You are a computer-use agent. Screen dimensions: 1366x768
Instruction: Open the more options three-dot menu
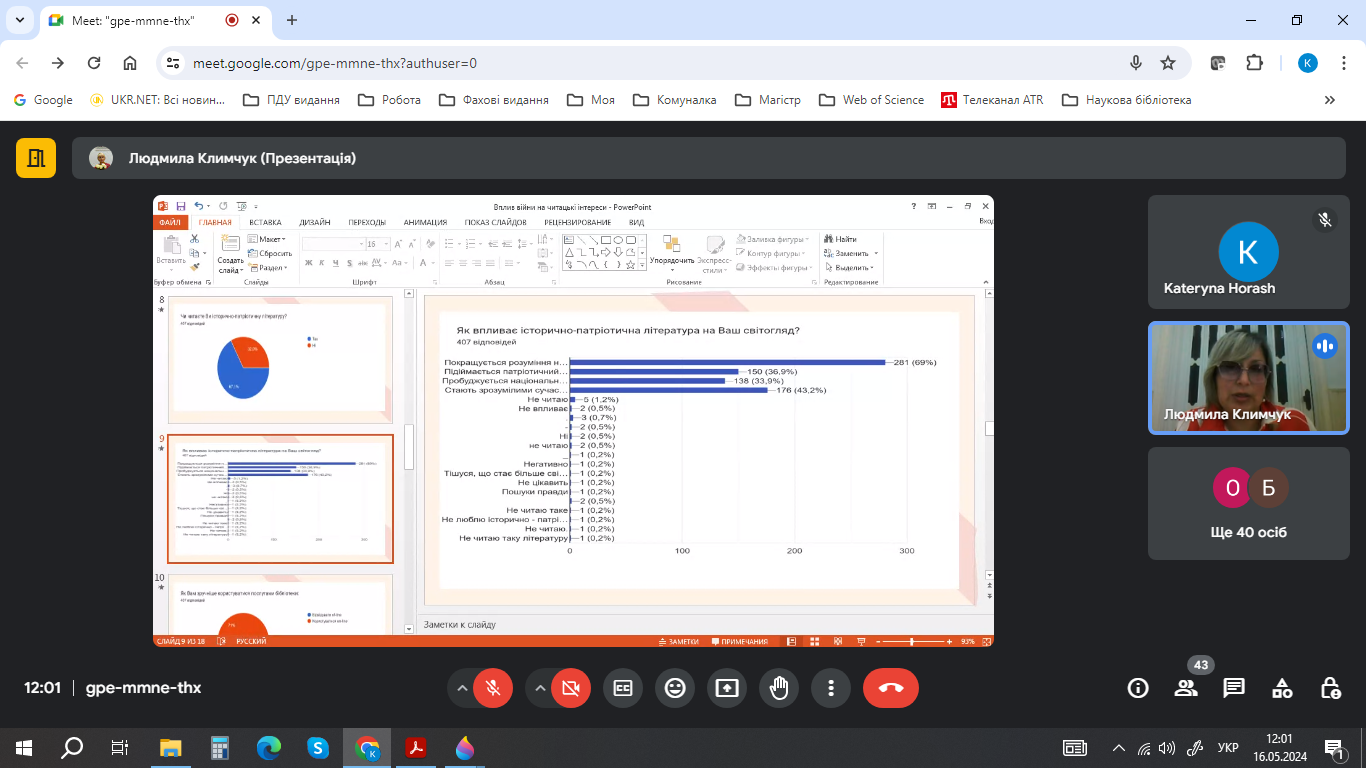[x=831, y=688]
